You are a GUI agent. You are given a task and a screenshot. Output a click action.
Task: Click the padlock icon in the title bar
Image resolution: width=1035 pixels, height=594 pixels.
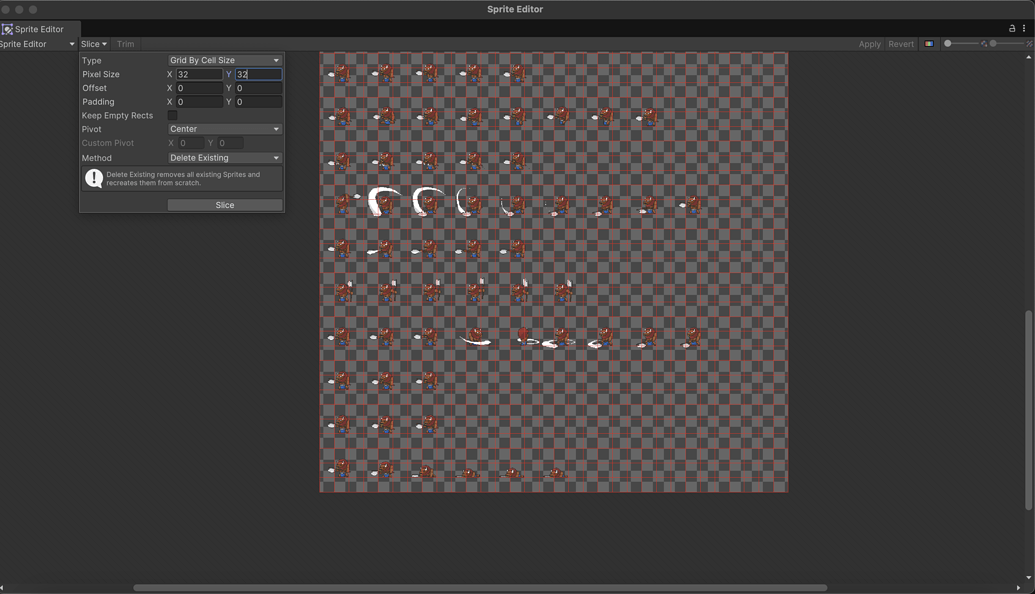tap(1012, 28)
